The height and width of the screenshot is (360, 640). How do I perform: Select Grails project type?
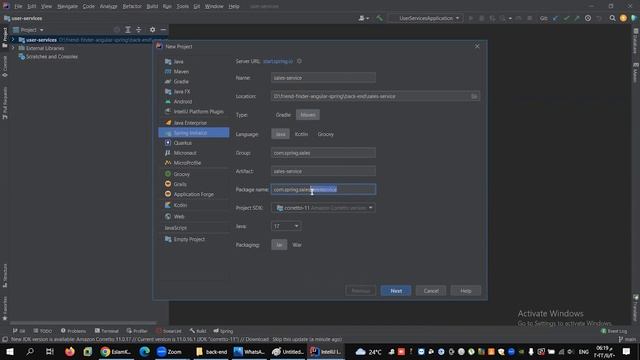point(180,184)
